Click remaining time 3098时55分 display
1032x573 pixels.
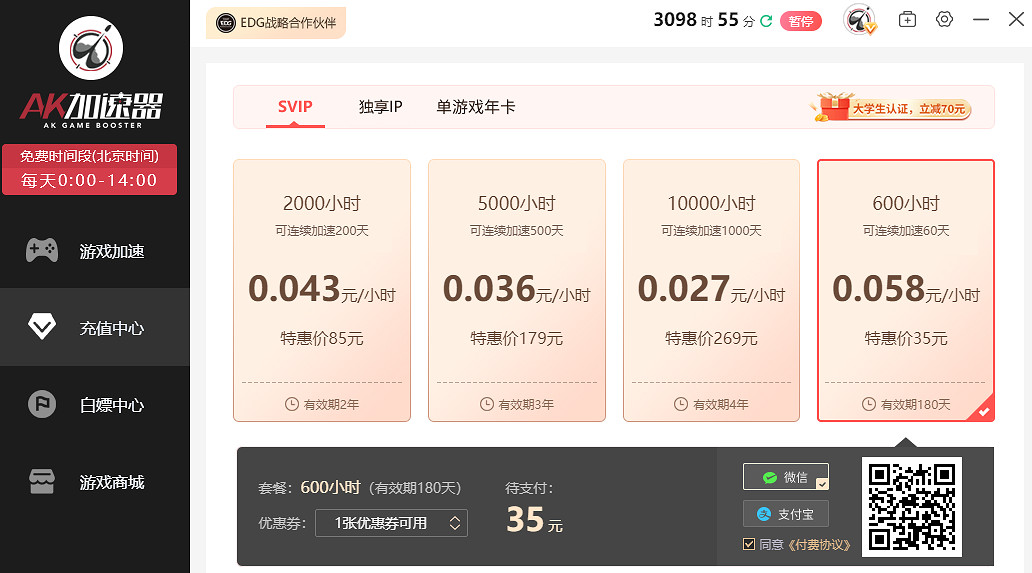click(x=704, y=20)
